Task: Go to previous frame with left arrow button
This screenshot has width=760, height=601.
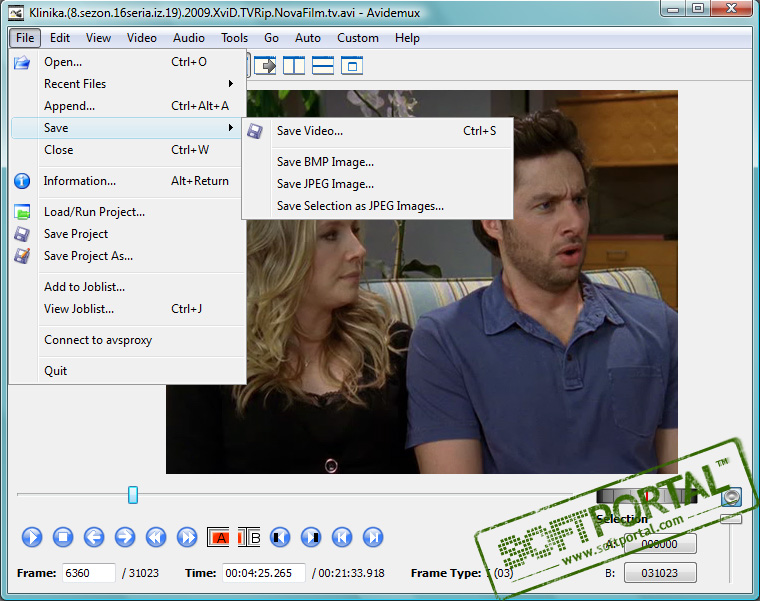Action: click(x=94, y=537)
